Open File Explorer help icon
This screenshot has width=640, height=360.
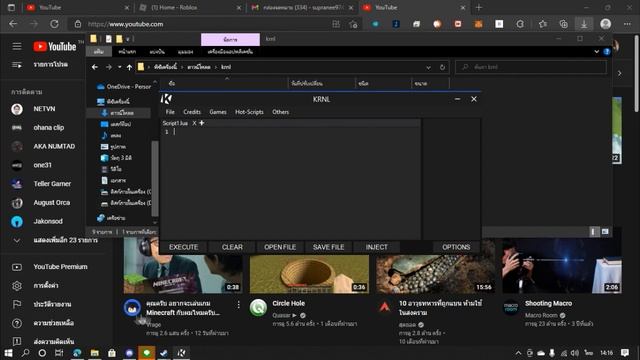pos(607,51)
